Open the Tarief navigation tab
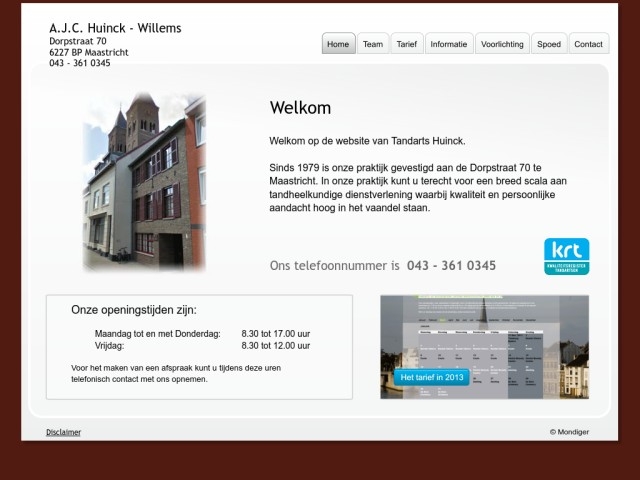This screenshot has height=480, width=640. pos(406,44)
